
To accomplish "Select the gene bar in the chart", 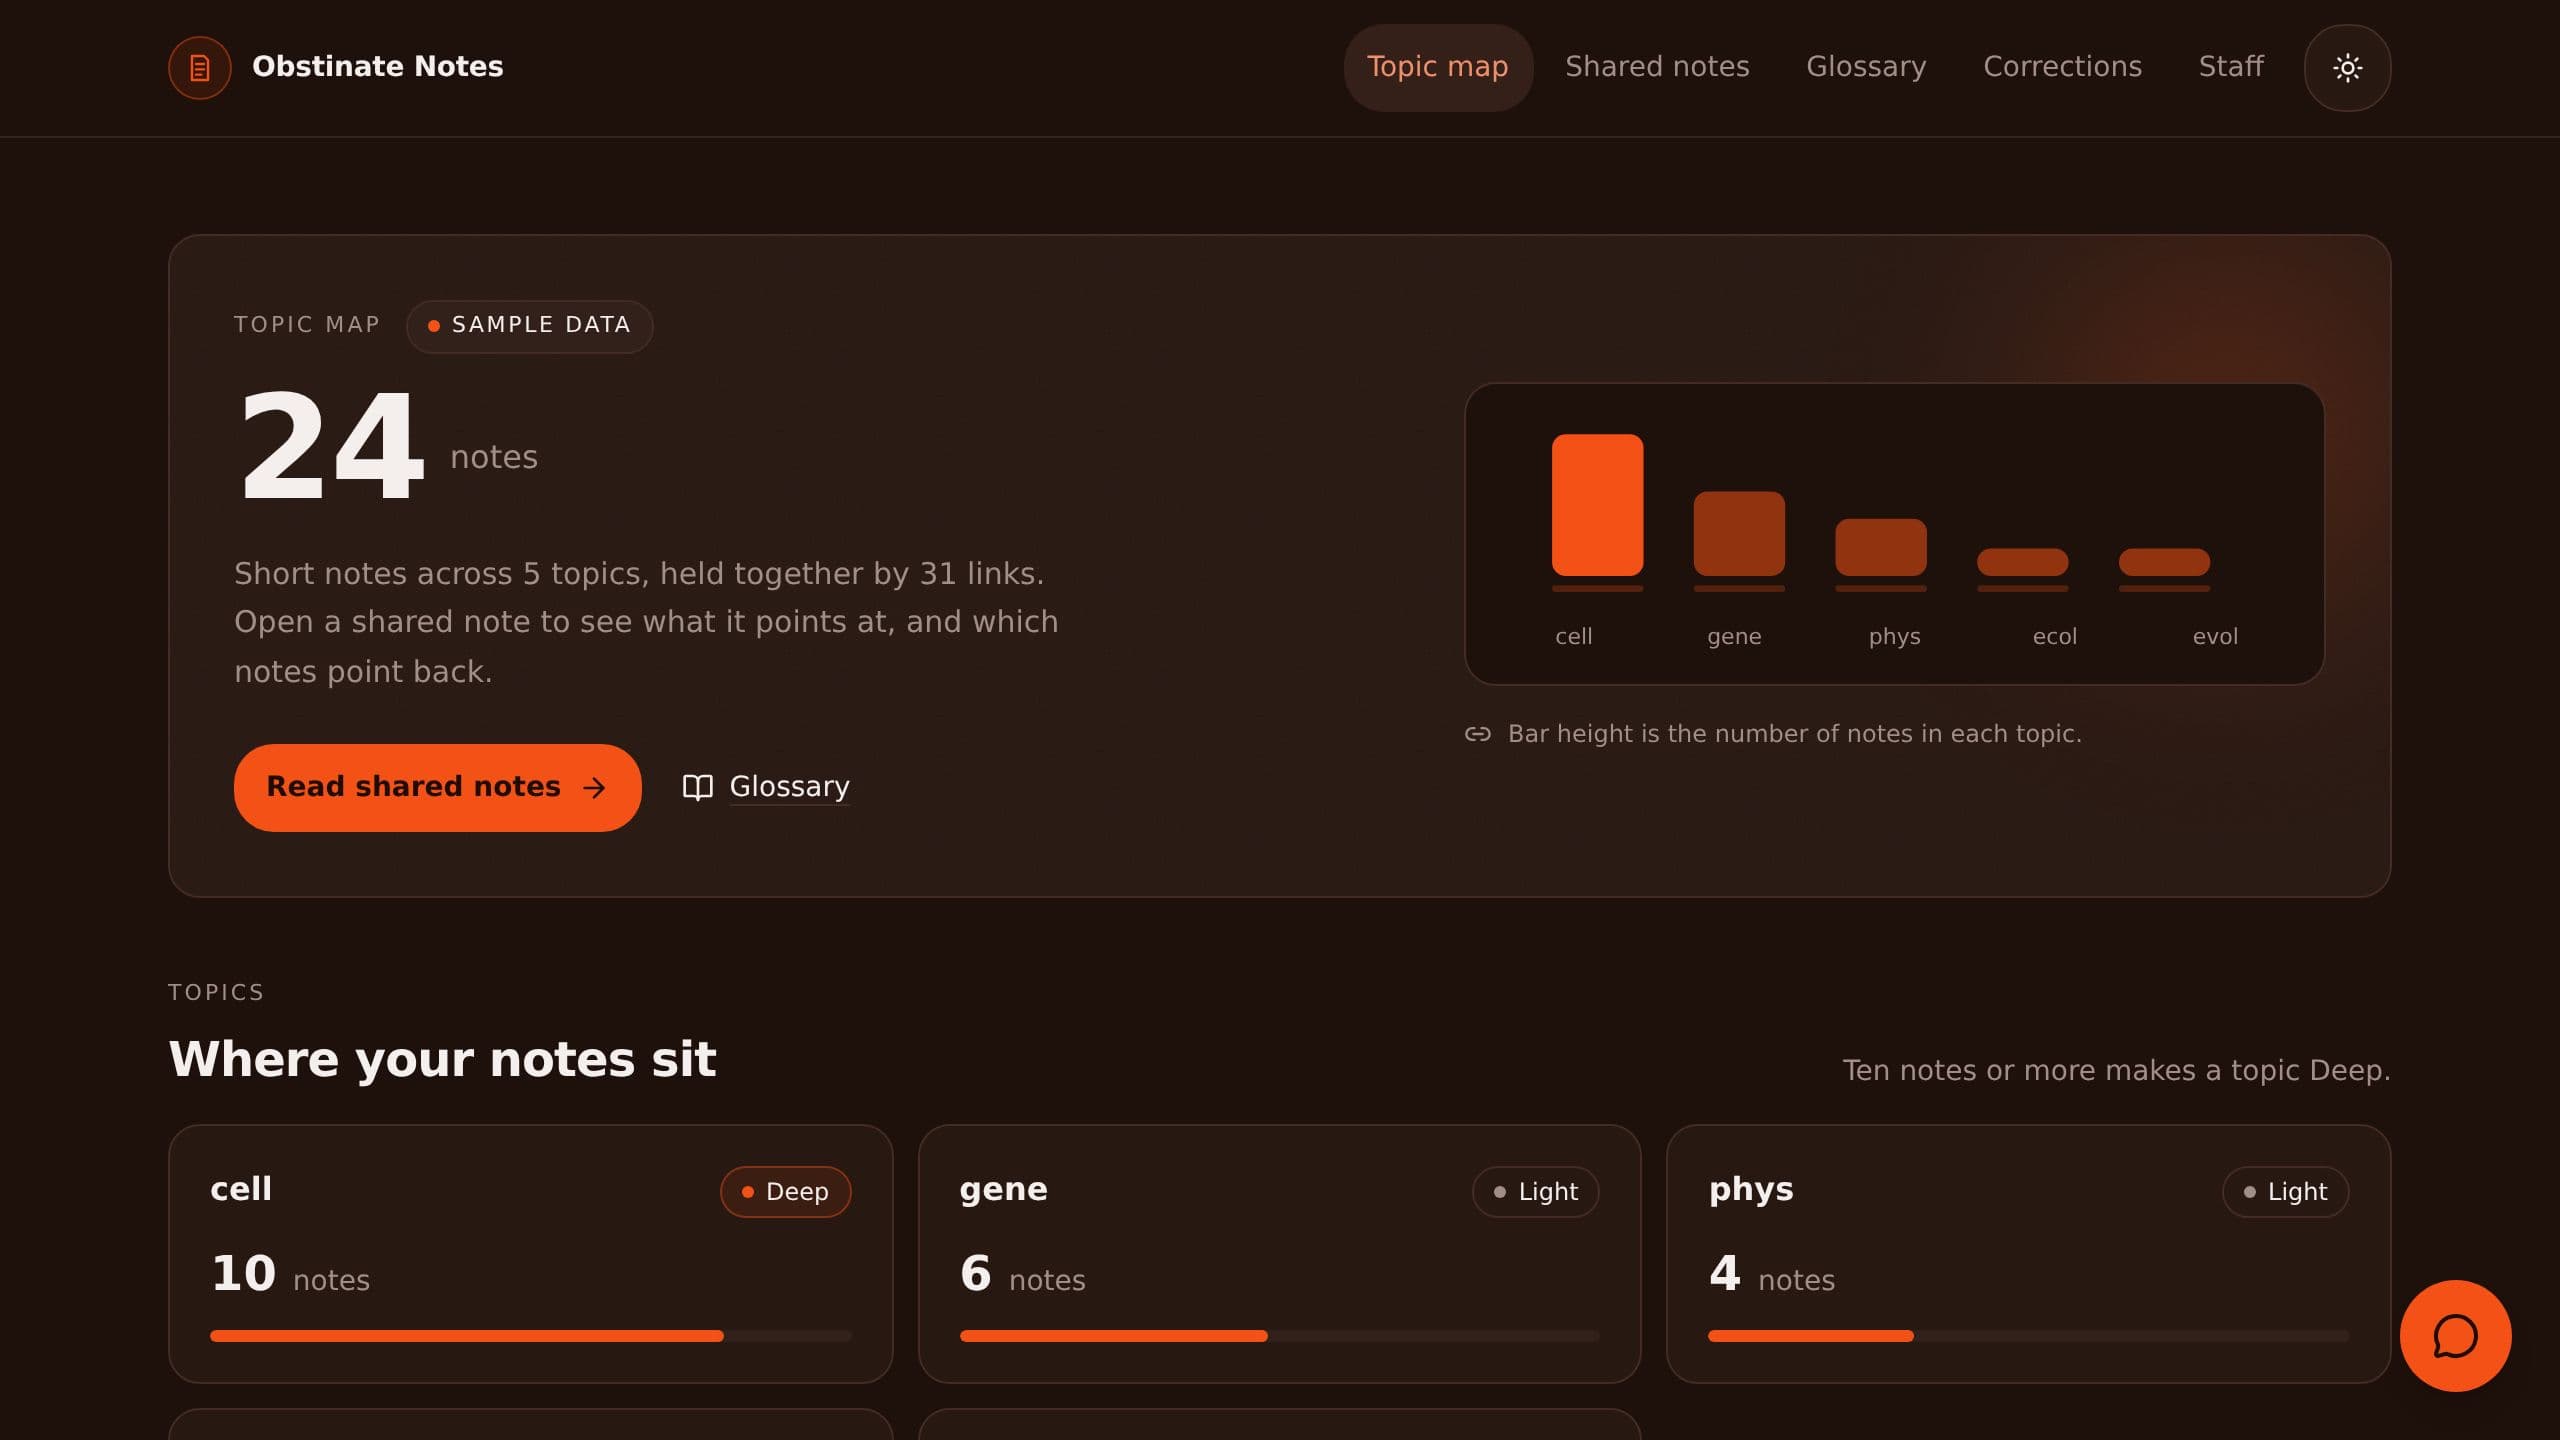I will (x=1738, y=533).
